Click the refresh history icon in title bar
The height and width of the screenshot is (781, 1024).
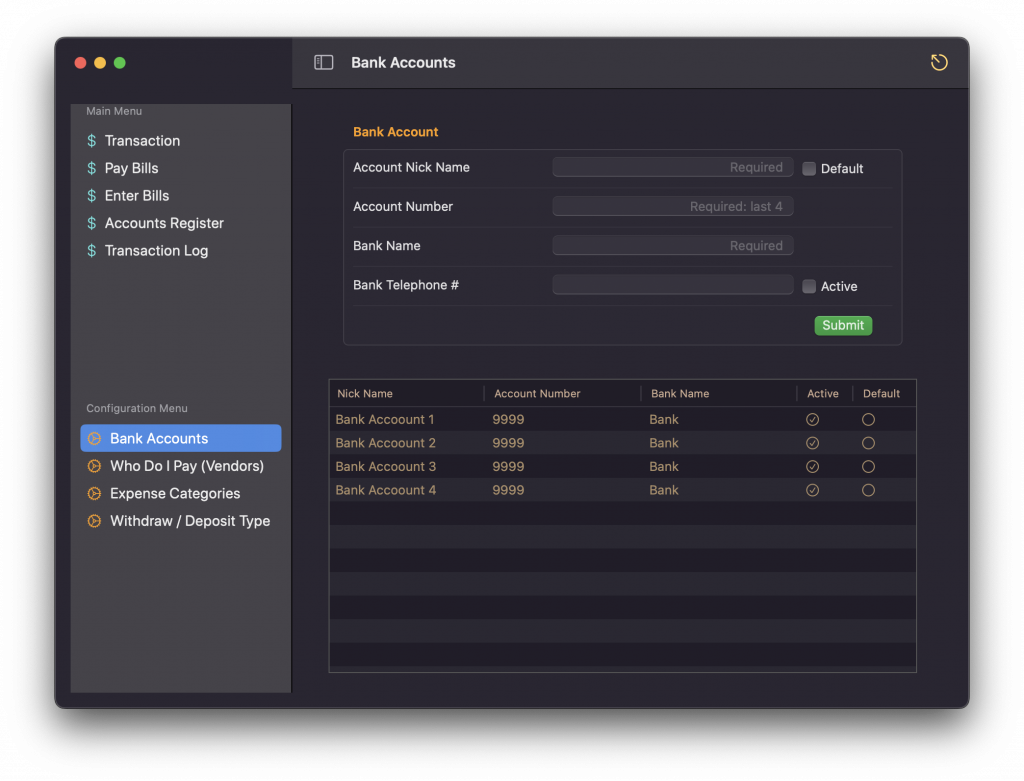pyautogui.click(x=938, y=63)
